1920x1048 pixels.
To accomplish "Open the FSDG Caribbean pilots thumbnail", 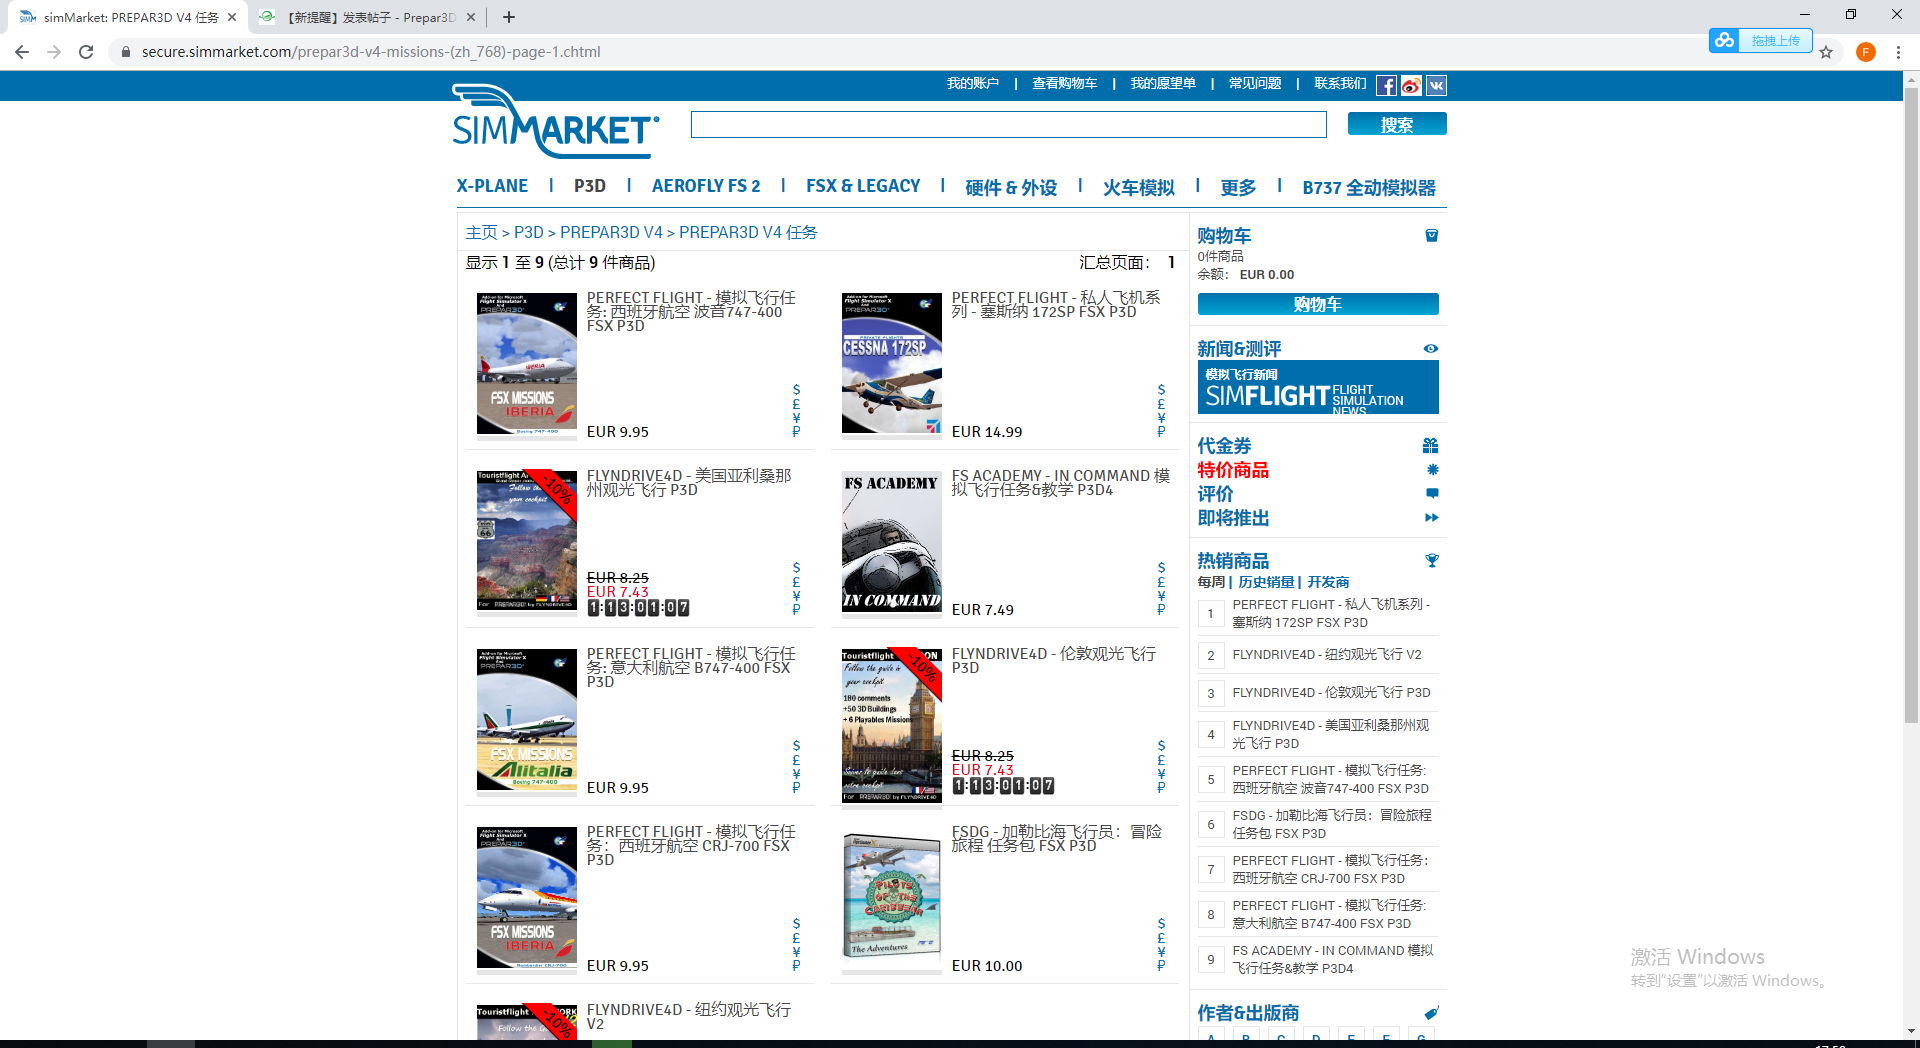I will [x=892, y=898].
